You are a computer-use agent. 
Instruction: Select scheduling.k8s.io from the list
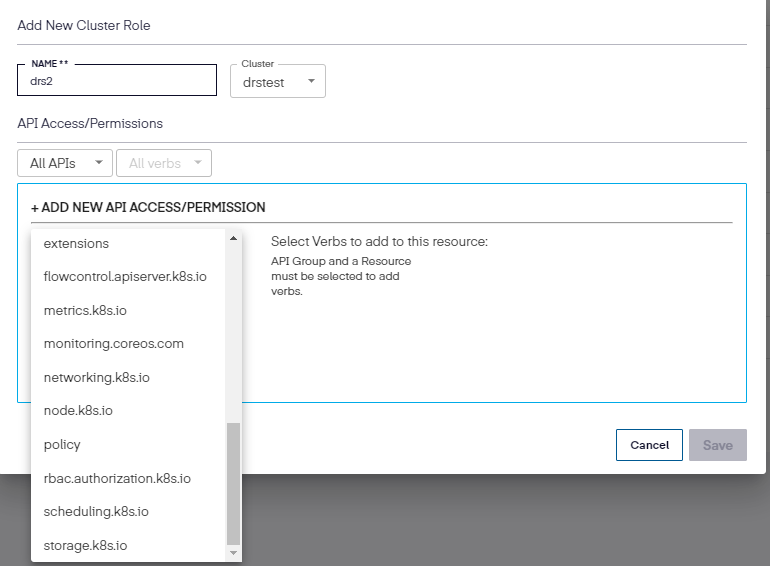(x=96, y=511)
